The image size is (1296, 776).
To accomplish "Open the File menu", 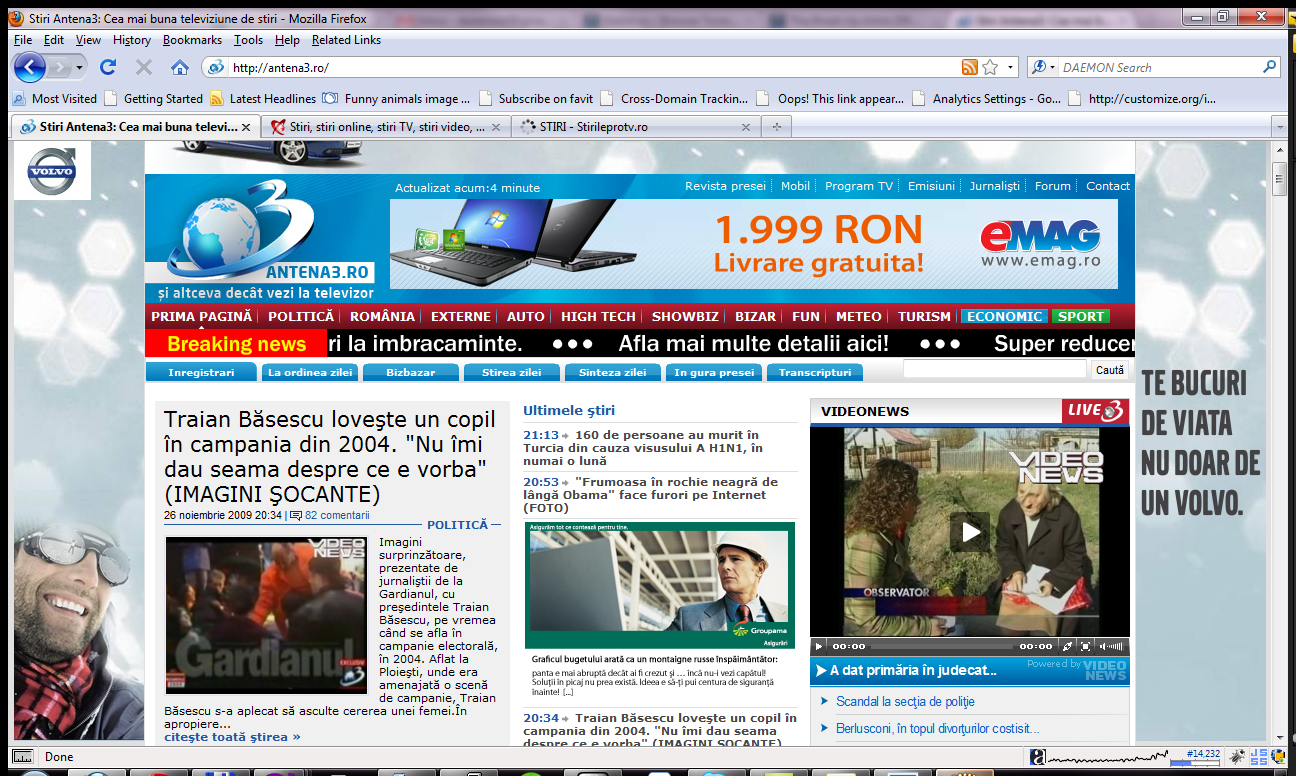I will 23,40.
